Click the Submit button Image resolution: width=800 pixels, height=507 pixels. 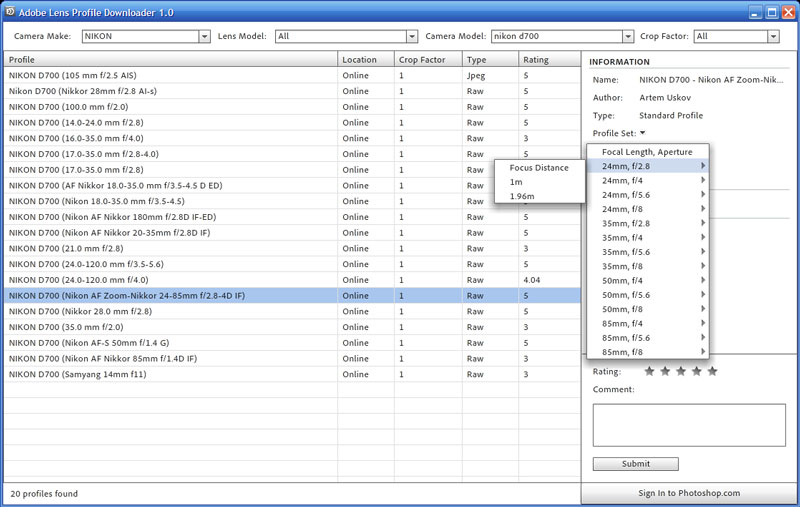point(636,464)
